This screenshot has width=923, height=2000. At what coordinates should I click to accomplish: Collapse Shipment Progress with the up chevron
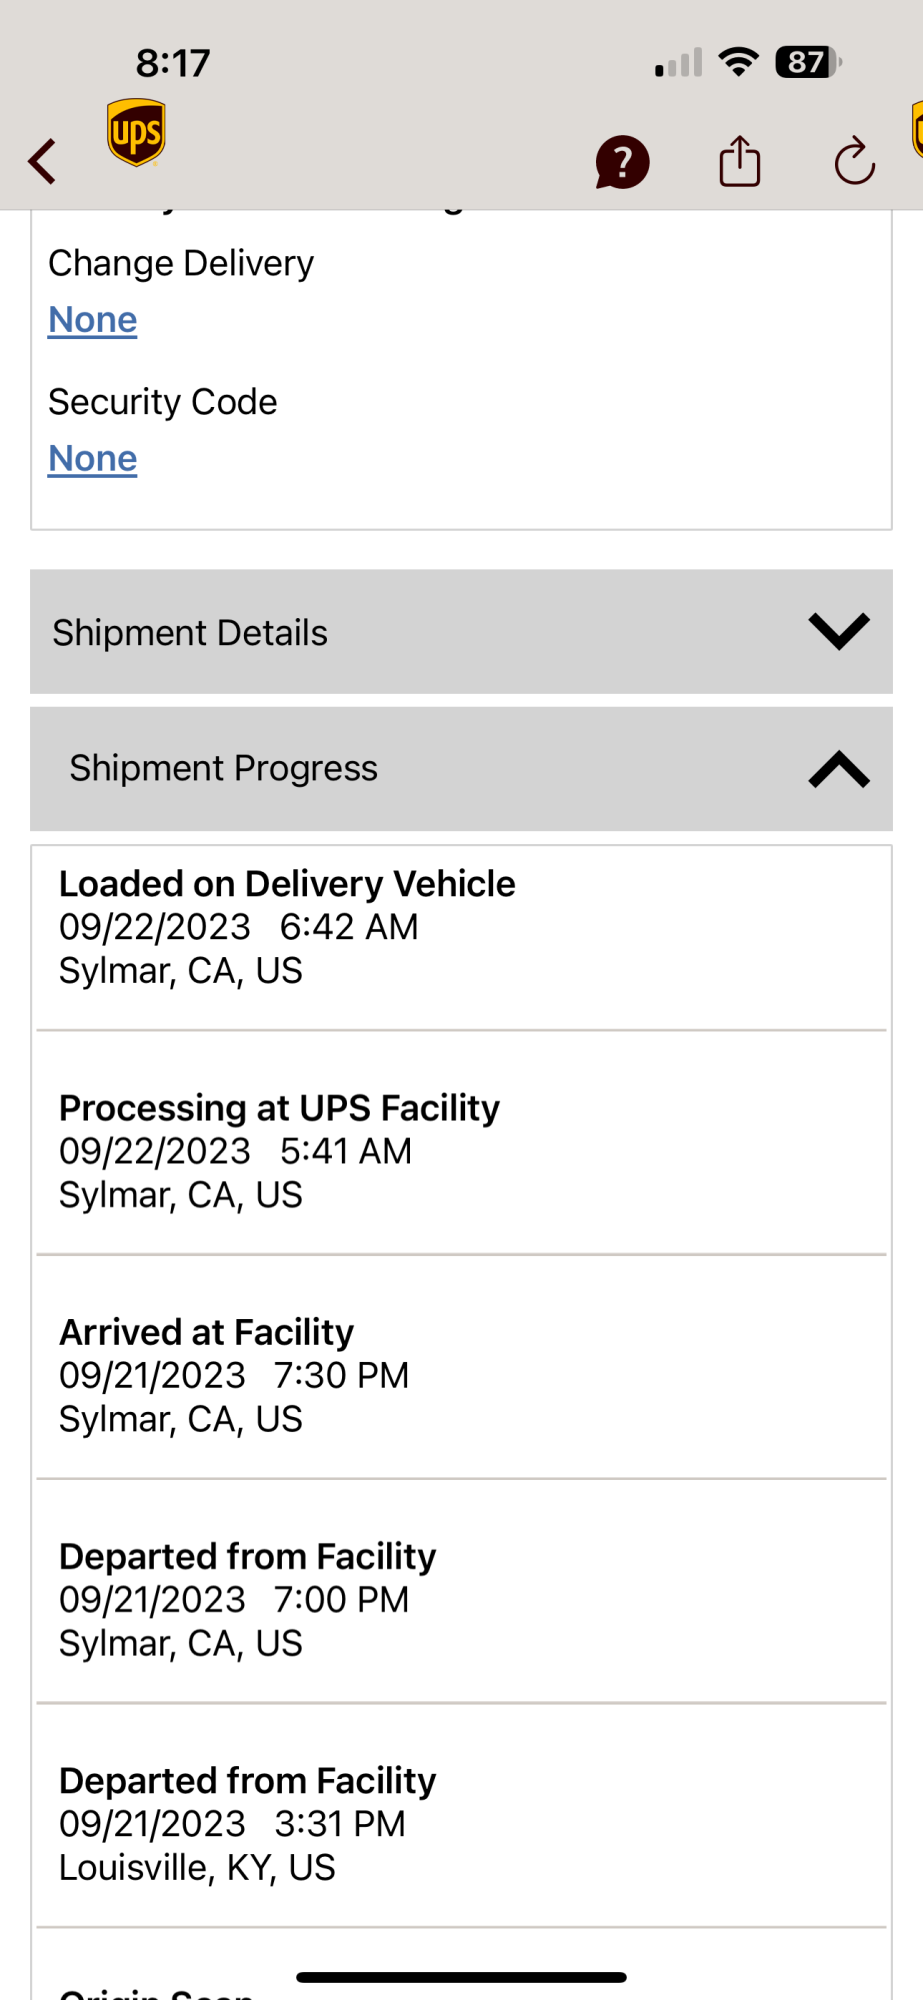pos(838,769)
